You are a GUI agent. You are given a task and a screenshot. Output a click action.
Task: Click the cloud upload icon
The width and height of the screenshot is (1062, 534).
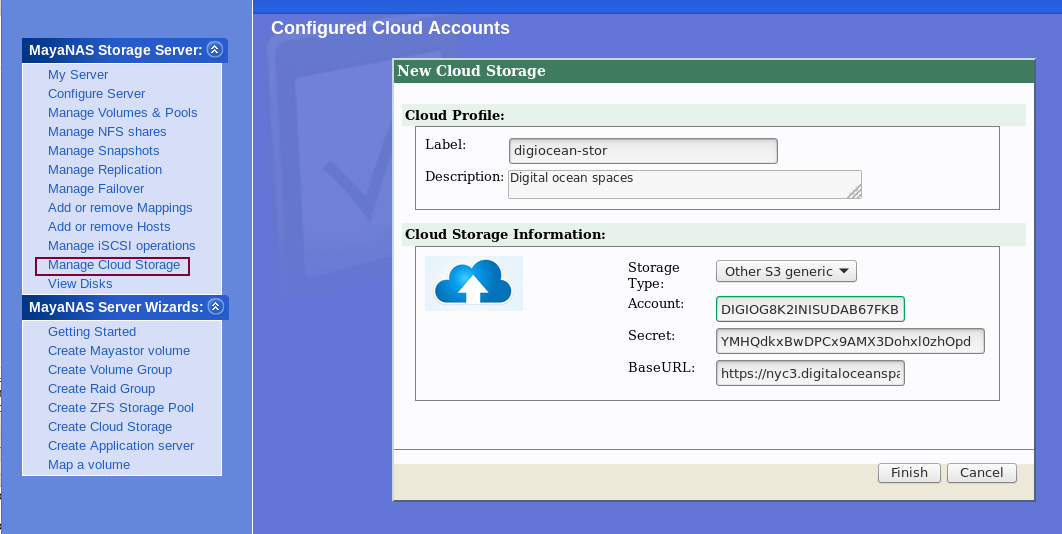pyautogui.click(x=473, y=283)
